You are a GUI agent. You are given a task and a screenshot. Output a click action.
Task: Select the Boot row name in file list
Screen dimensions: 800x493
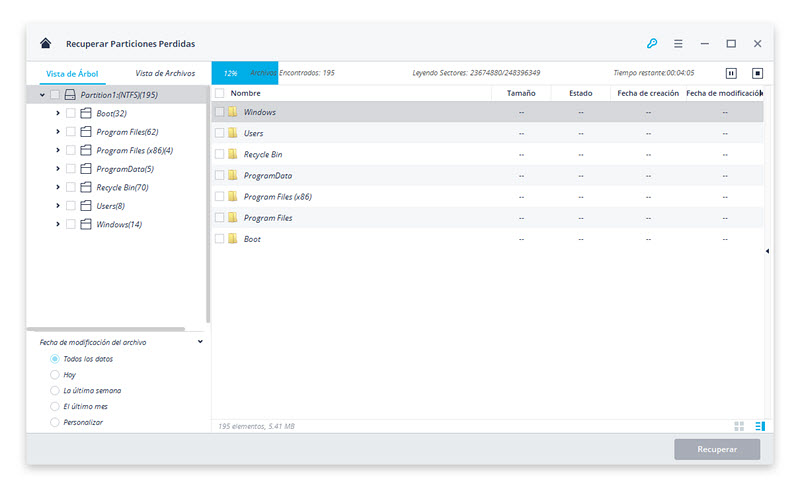[x=252, y=239]
